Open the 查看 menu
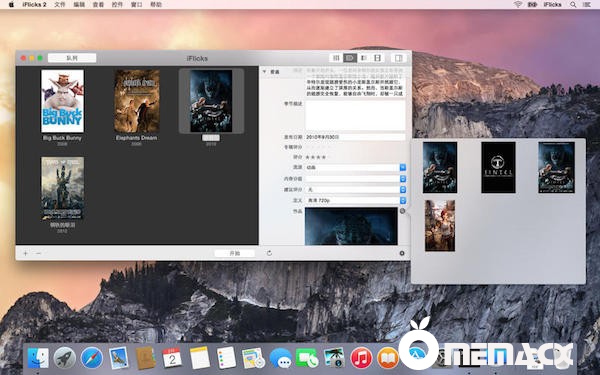The width and height of the screenshot is (600, 375). tap(98, 5)
